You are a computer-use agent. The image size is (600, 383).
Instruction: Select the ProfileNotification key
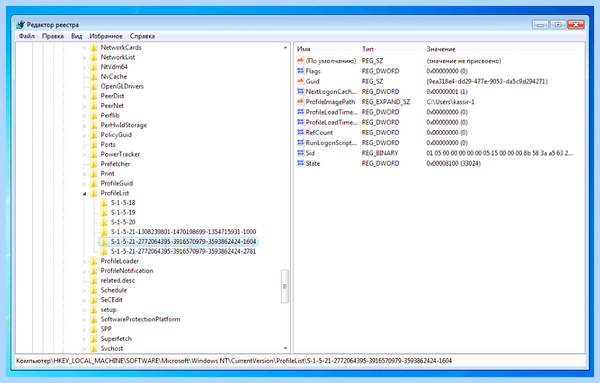pos(127,271)
